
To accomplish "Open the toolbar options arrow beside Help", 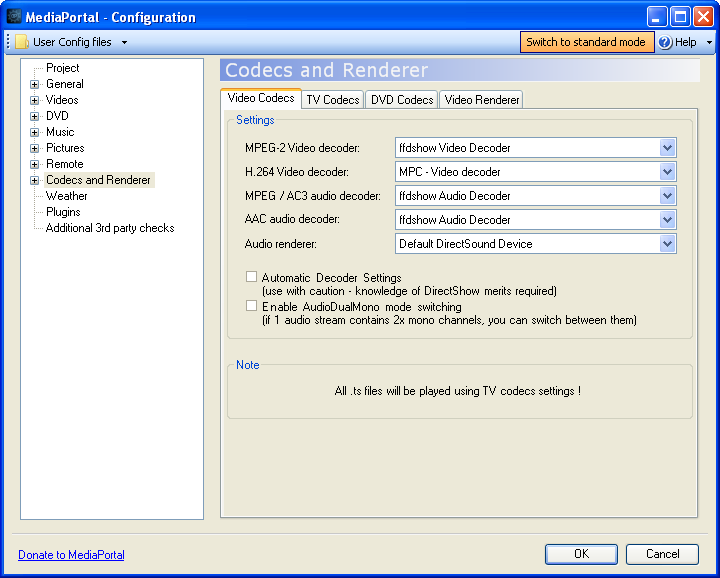I will (x=709, y=43).
